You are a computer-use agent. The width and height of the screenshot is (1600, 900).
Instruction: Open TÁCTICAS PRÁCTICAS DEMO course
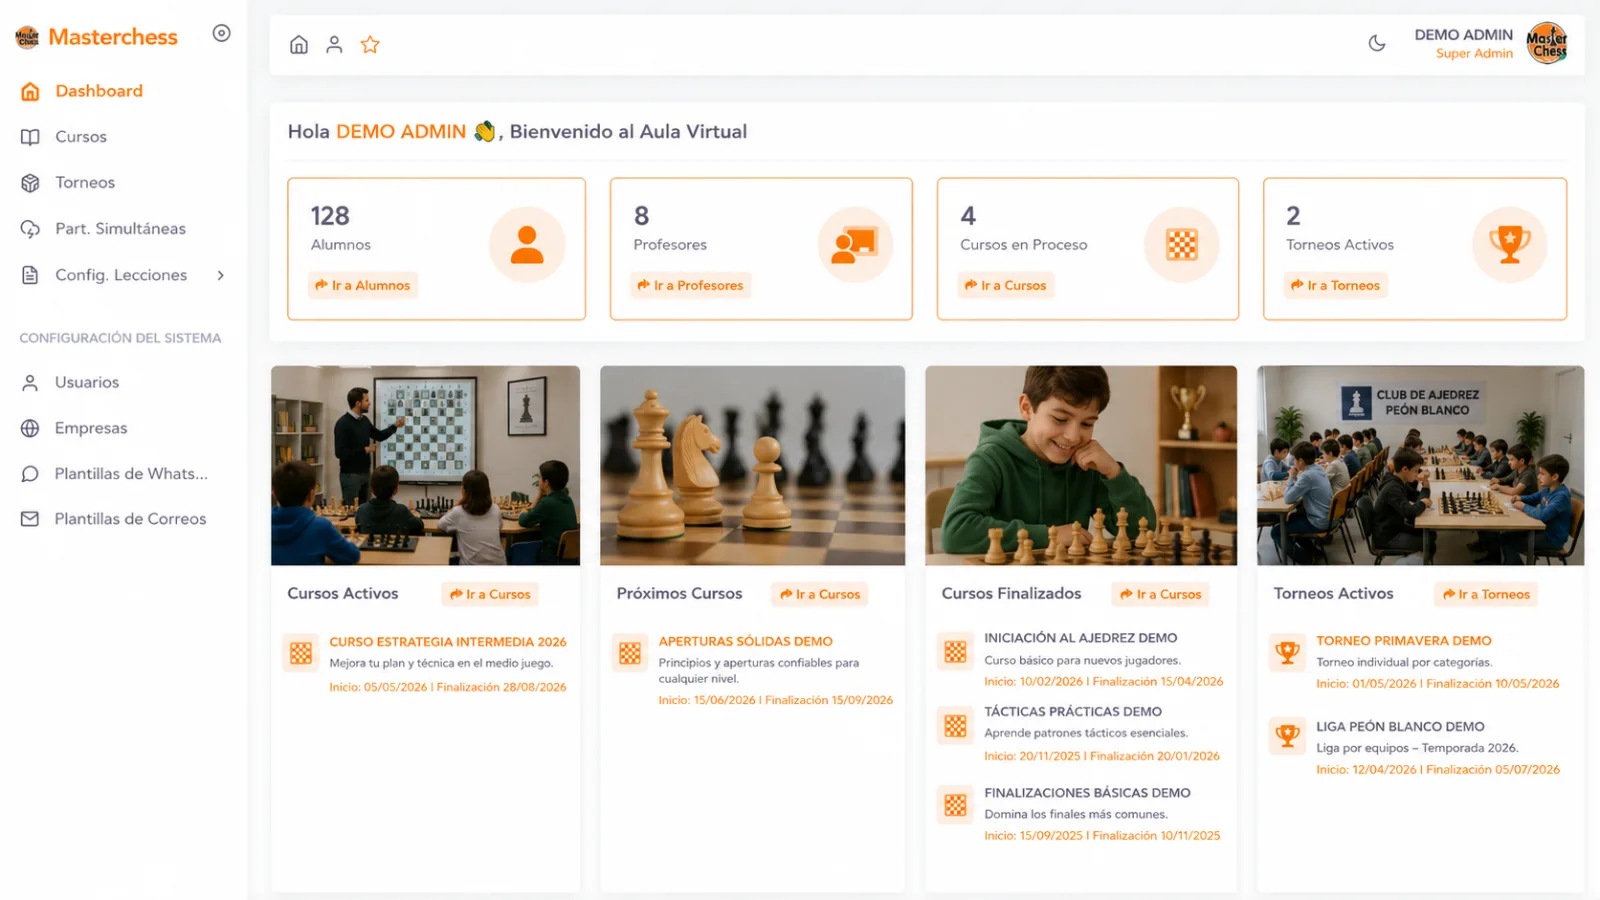pos(1073,711)
